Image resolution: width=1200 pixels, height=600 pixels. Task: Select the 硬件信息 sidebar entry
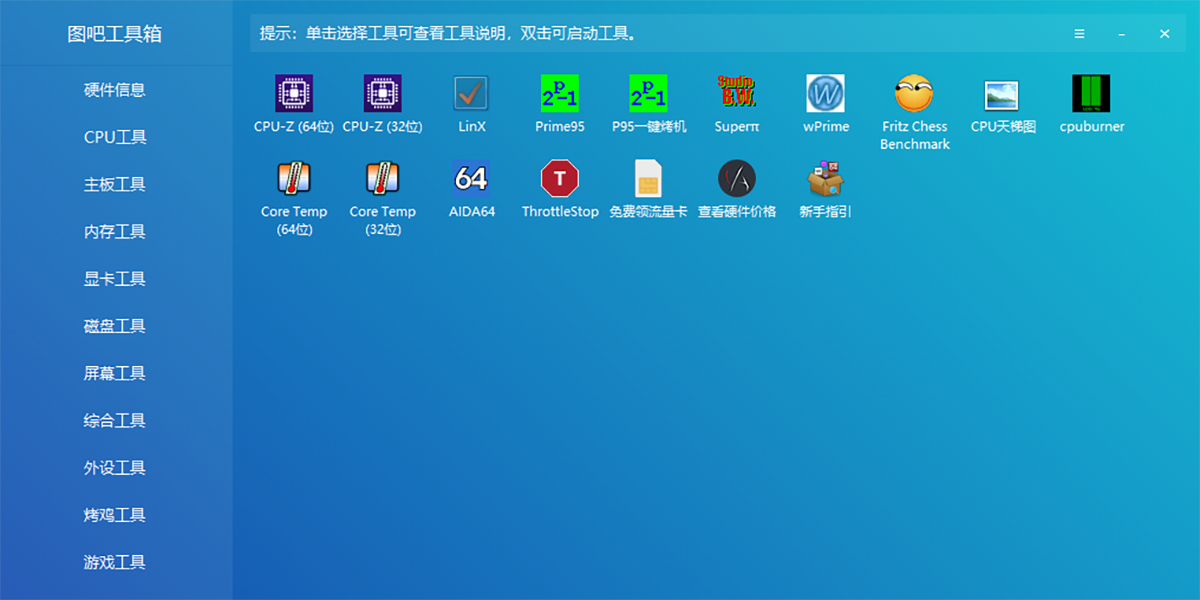tap(116, 89)
